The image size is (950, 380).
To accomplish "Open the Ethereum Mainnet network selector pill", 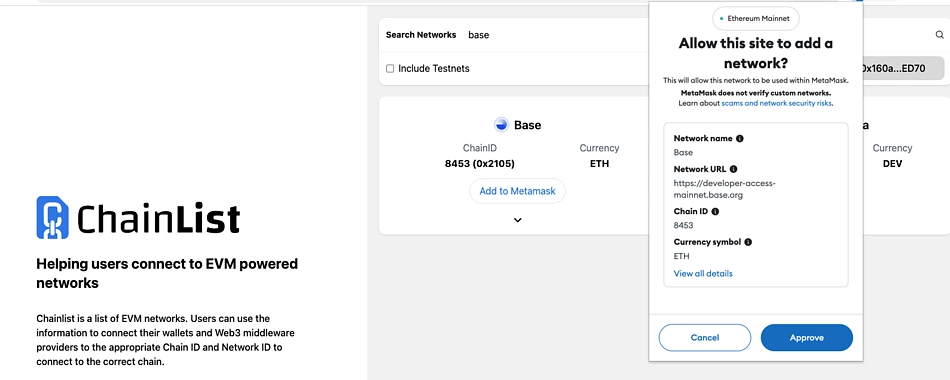I will pos(756,19).
